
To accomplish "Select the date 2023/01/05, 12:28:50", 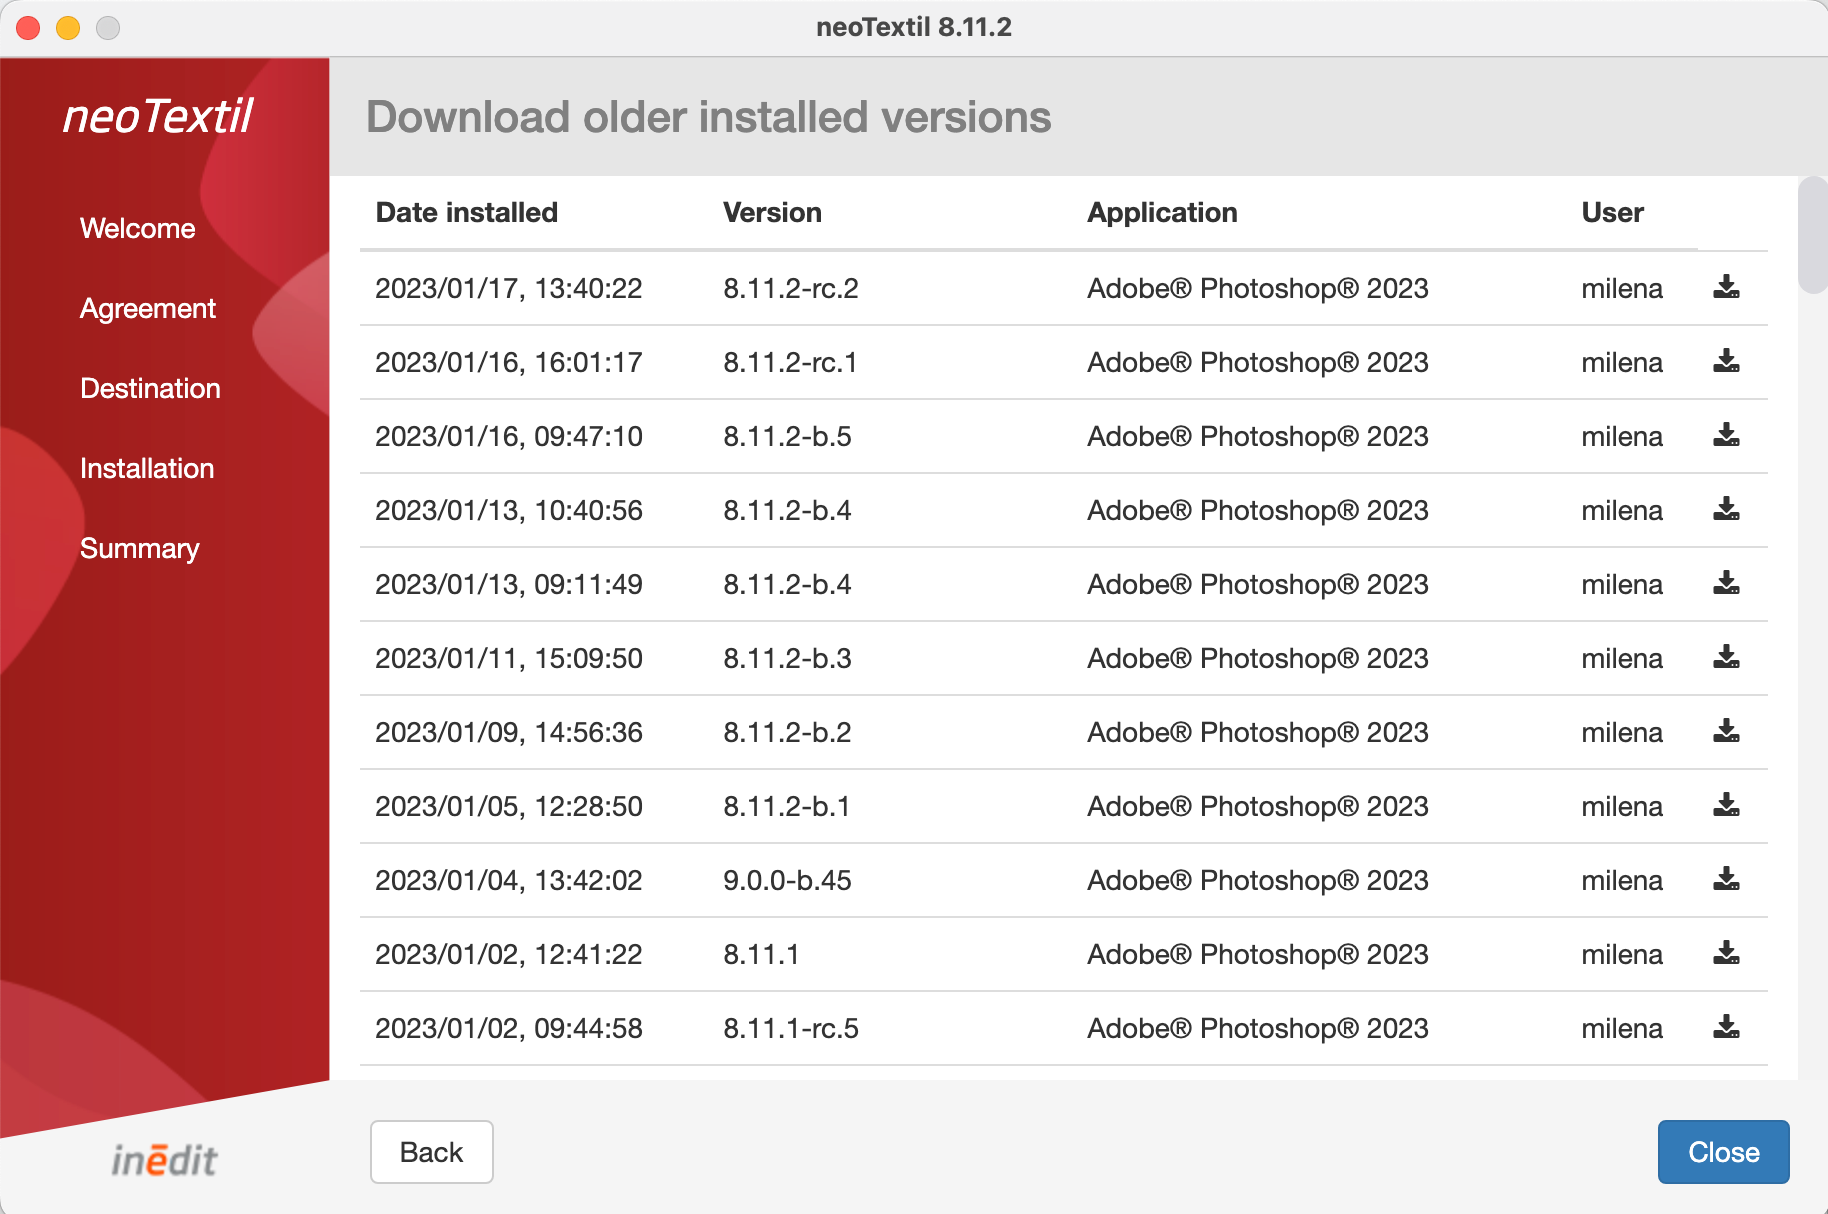I will click(509, 806).
